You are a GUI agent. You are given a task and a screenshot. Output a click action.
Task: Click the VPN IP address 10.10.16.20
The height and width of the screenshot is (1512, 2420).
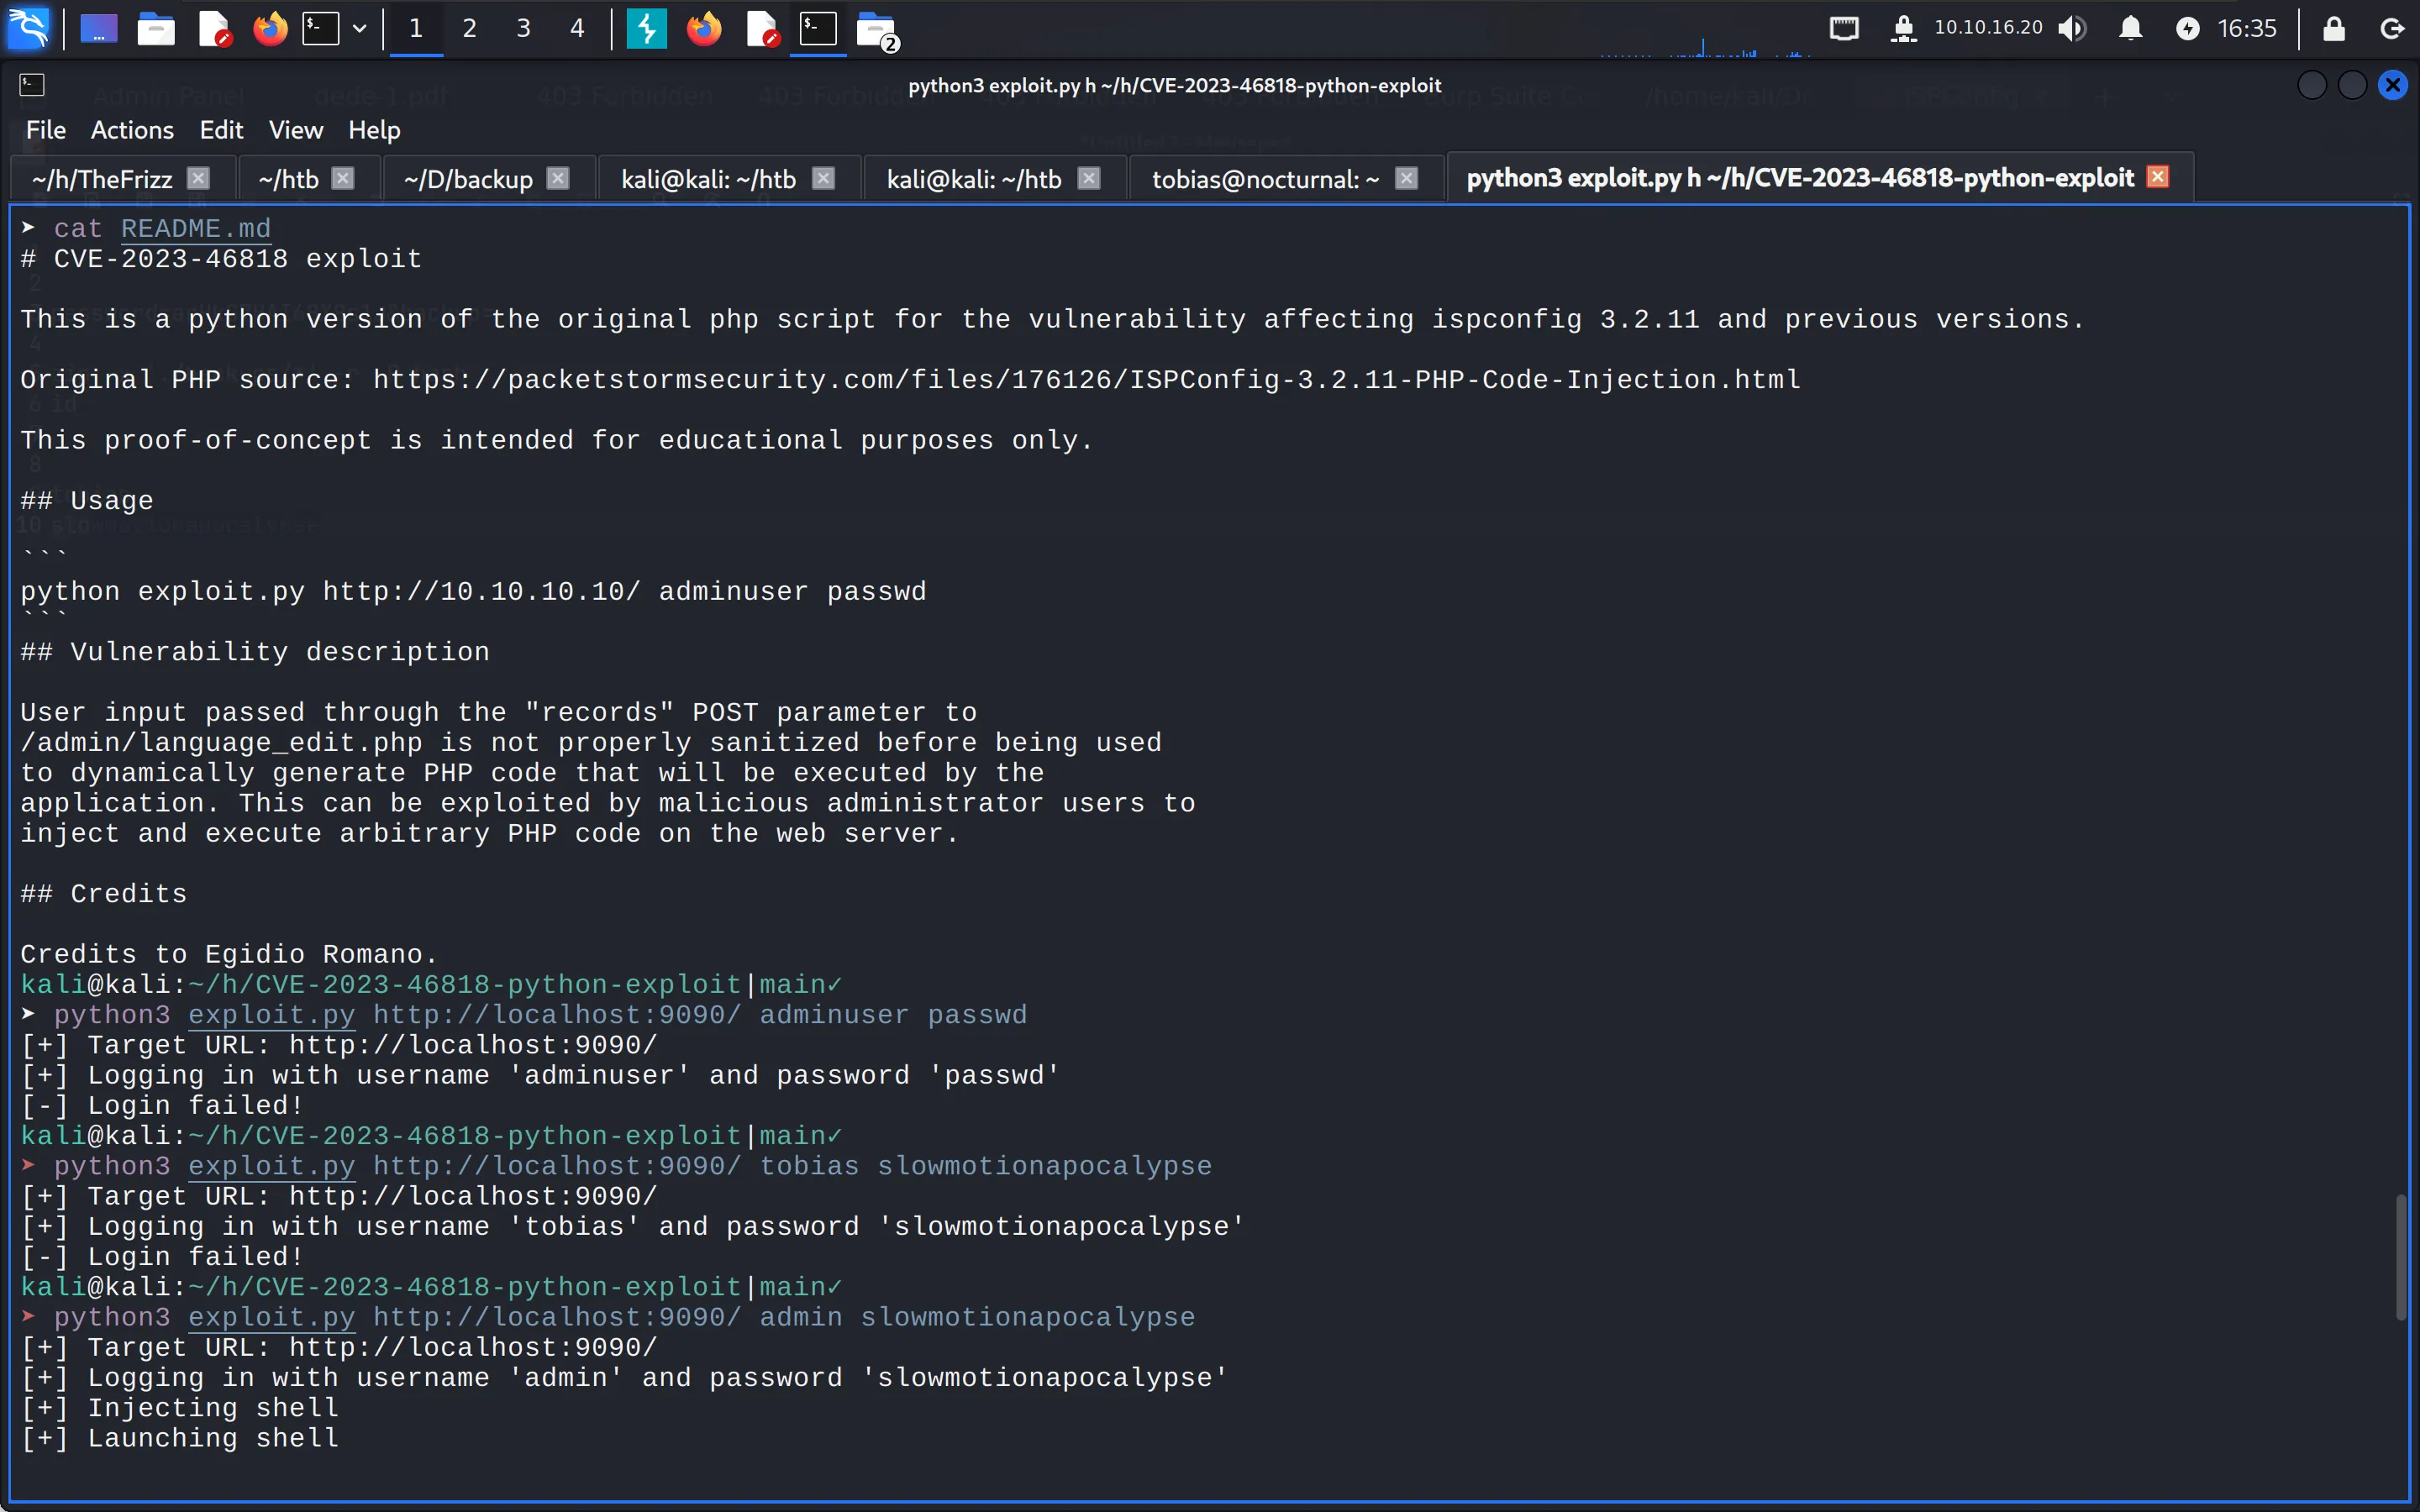(1988, 28)
